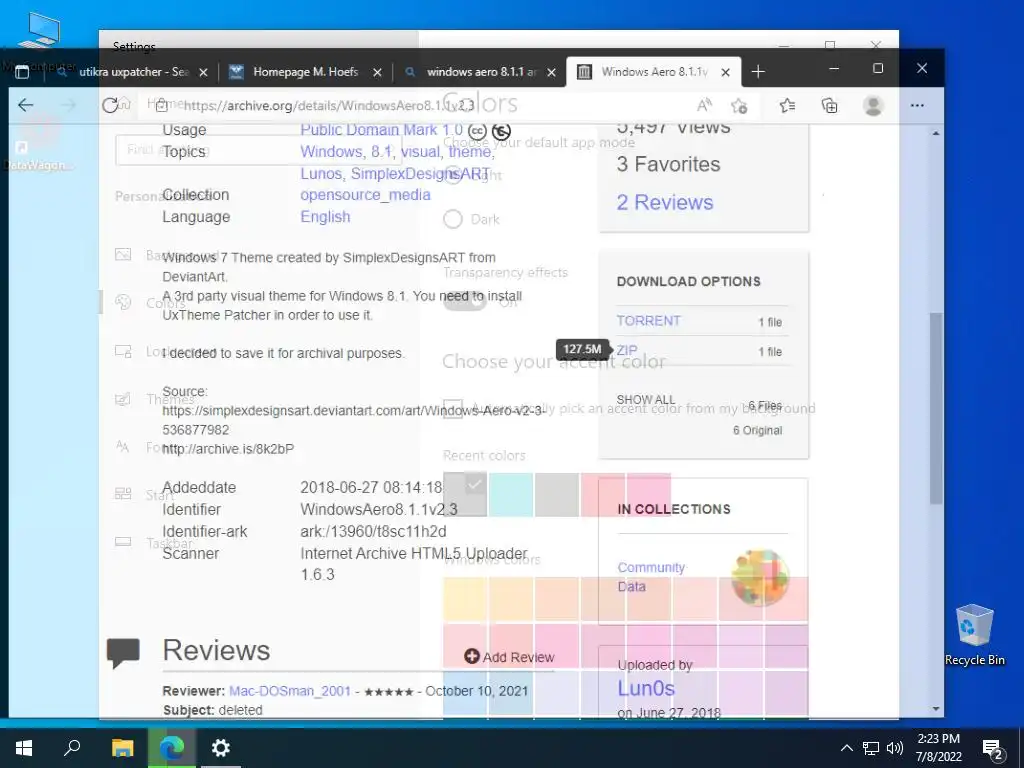Close the Homepage M. Hoefs tab
This screenshot has height=768, width=1024.
pyautogui.click(x=377, y=72)
